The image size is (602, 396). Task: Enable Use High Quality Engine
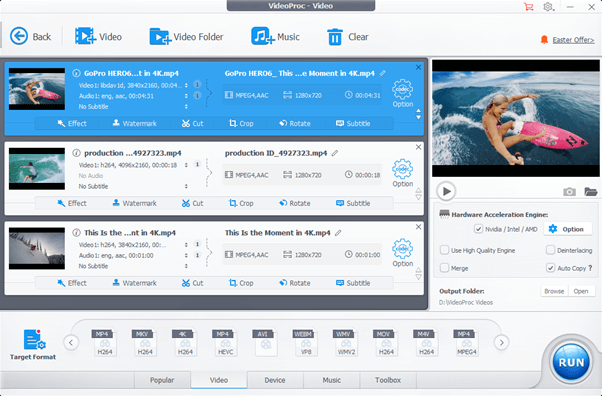pos(444,250)
